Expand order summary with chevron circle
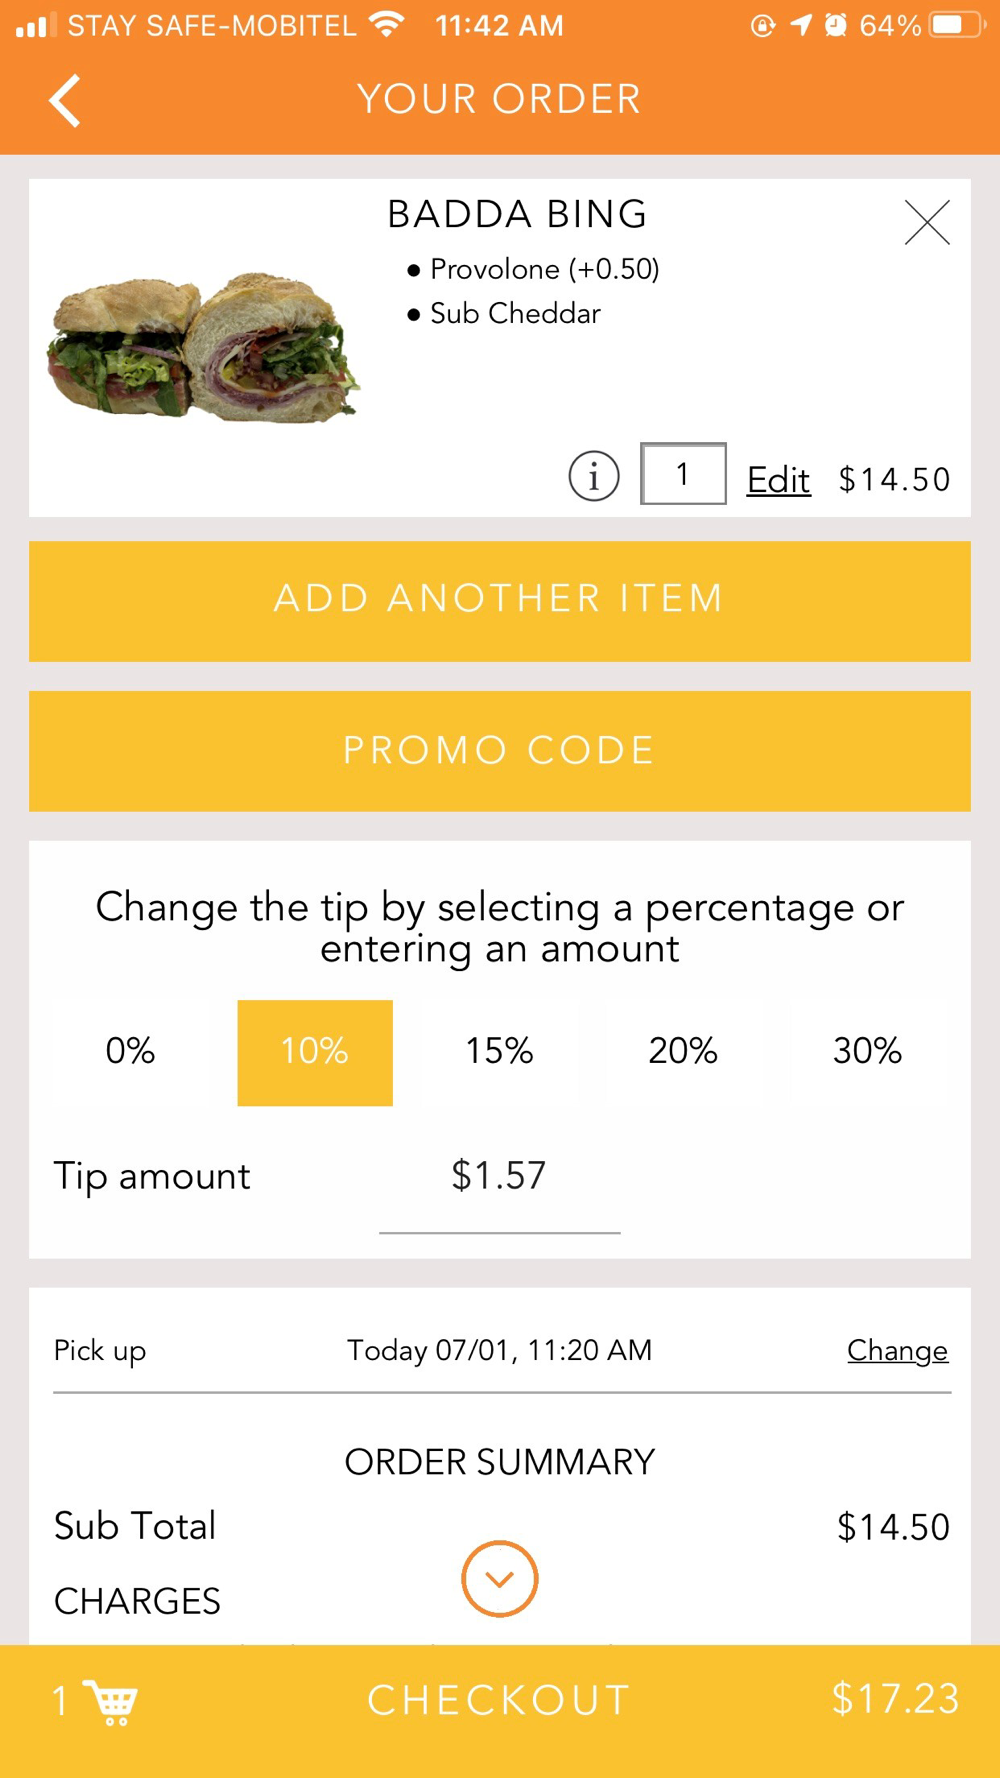 tap(500, 1579)
